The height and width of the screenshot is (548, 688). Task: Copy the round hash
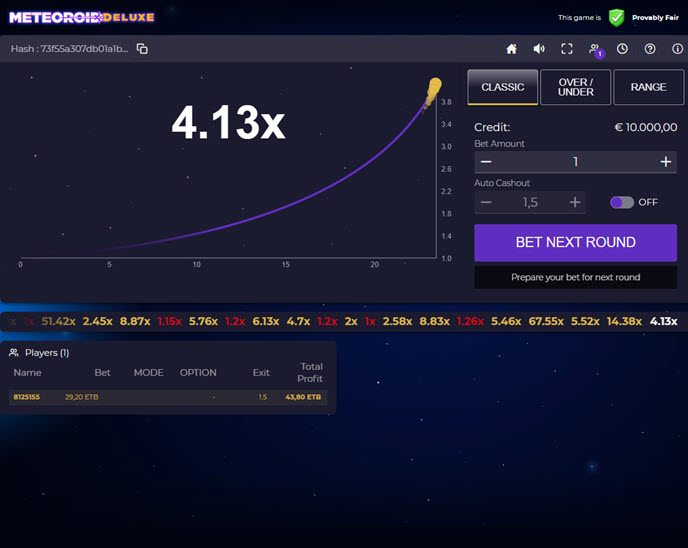tap(142, 49)
